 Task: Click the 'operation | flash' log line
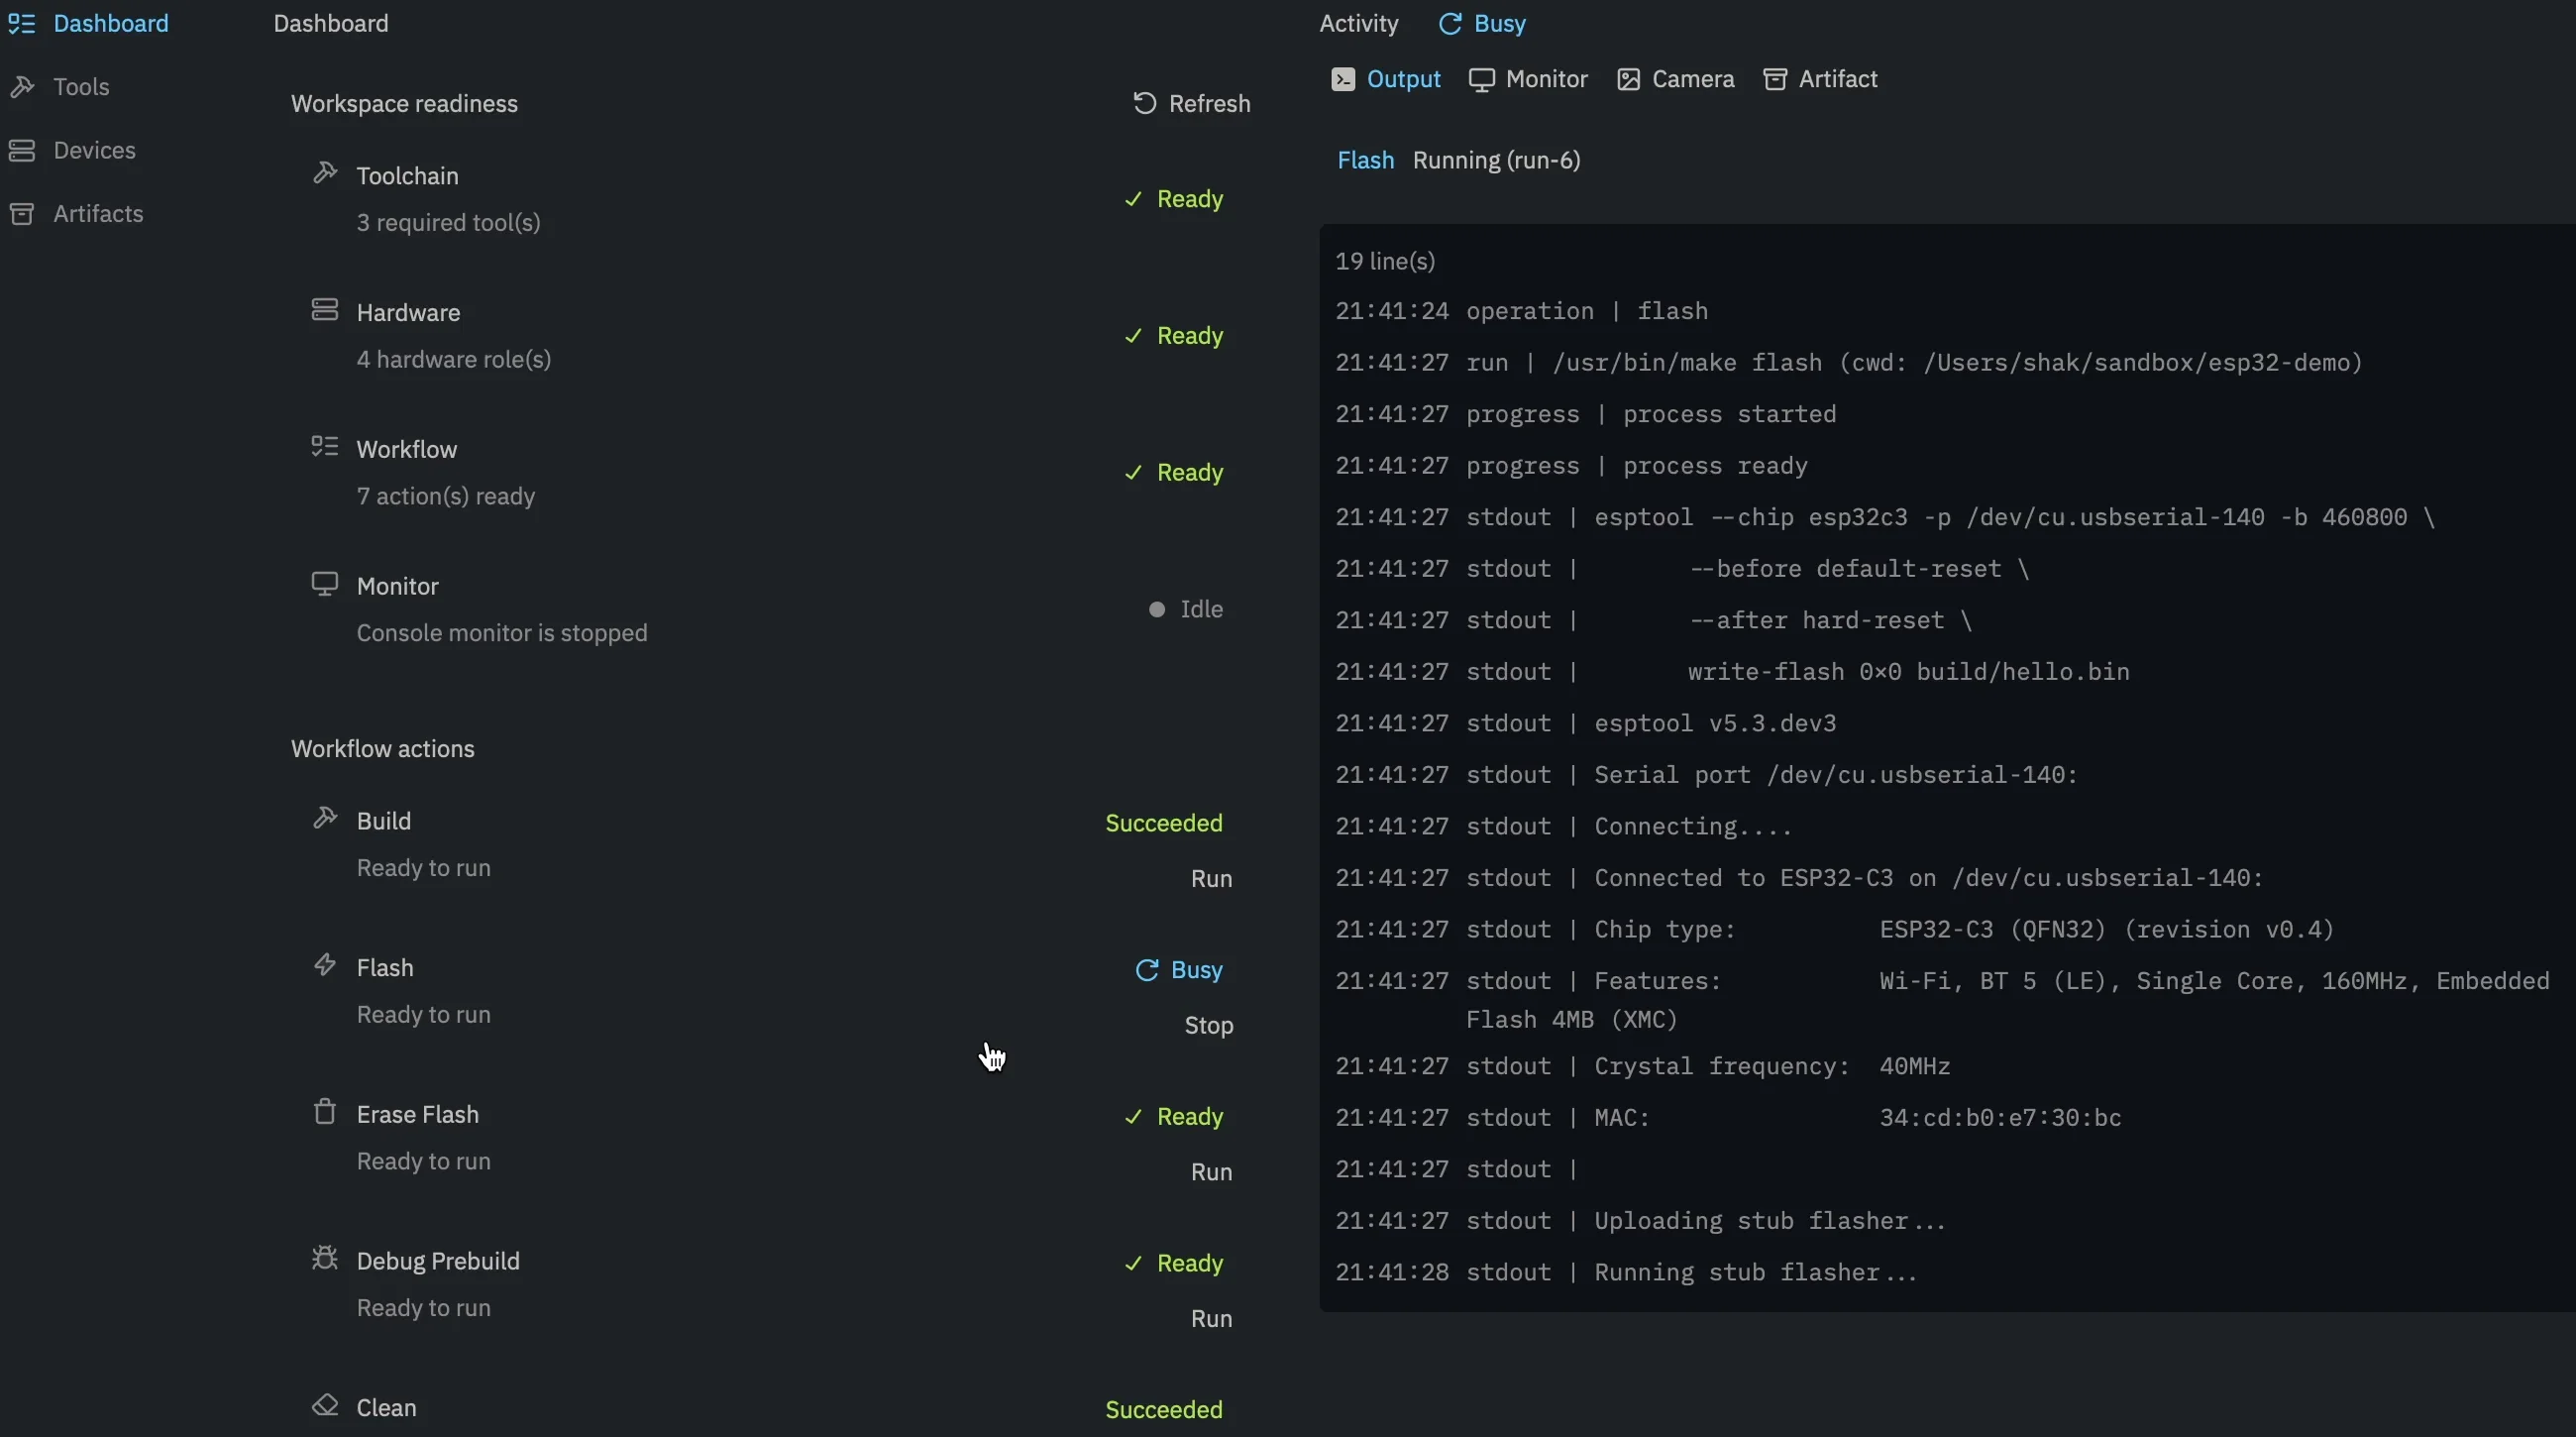pos(1521,312)
